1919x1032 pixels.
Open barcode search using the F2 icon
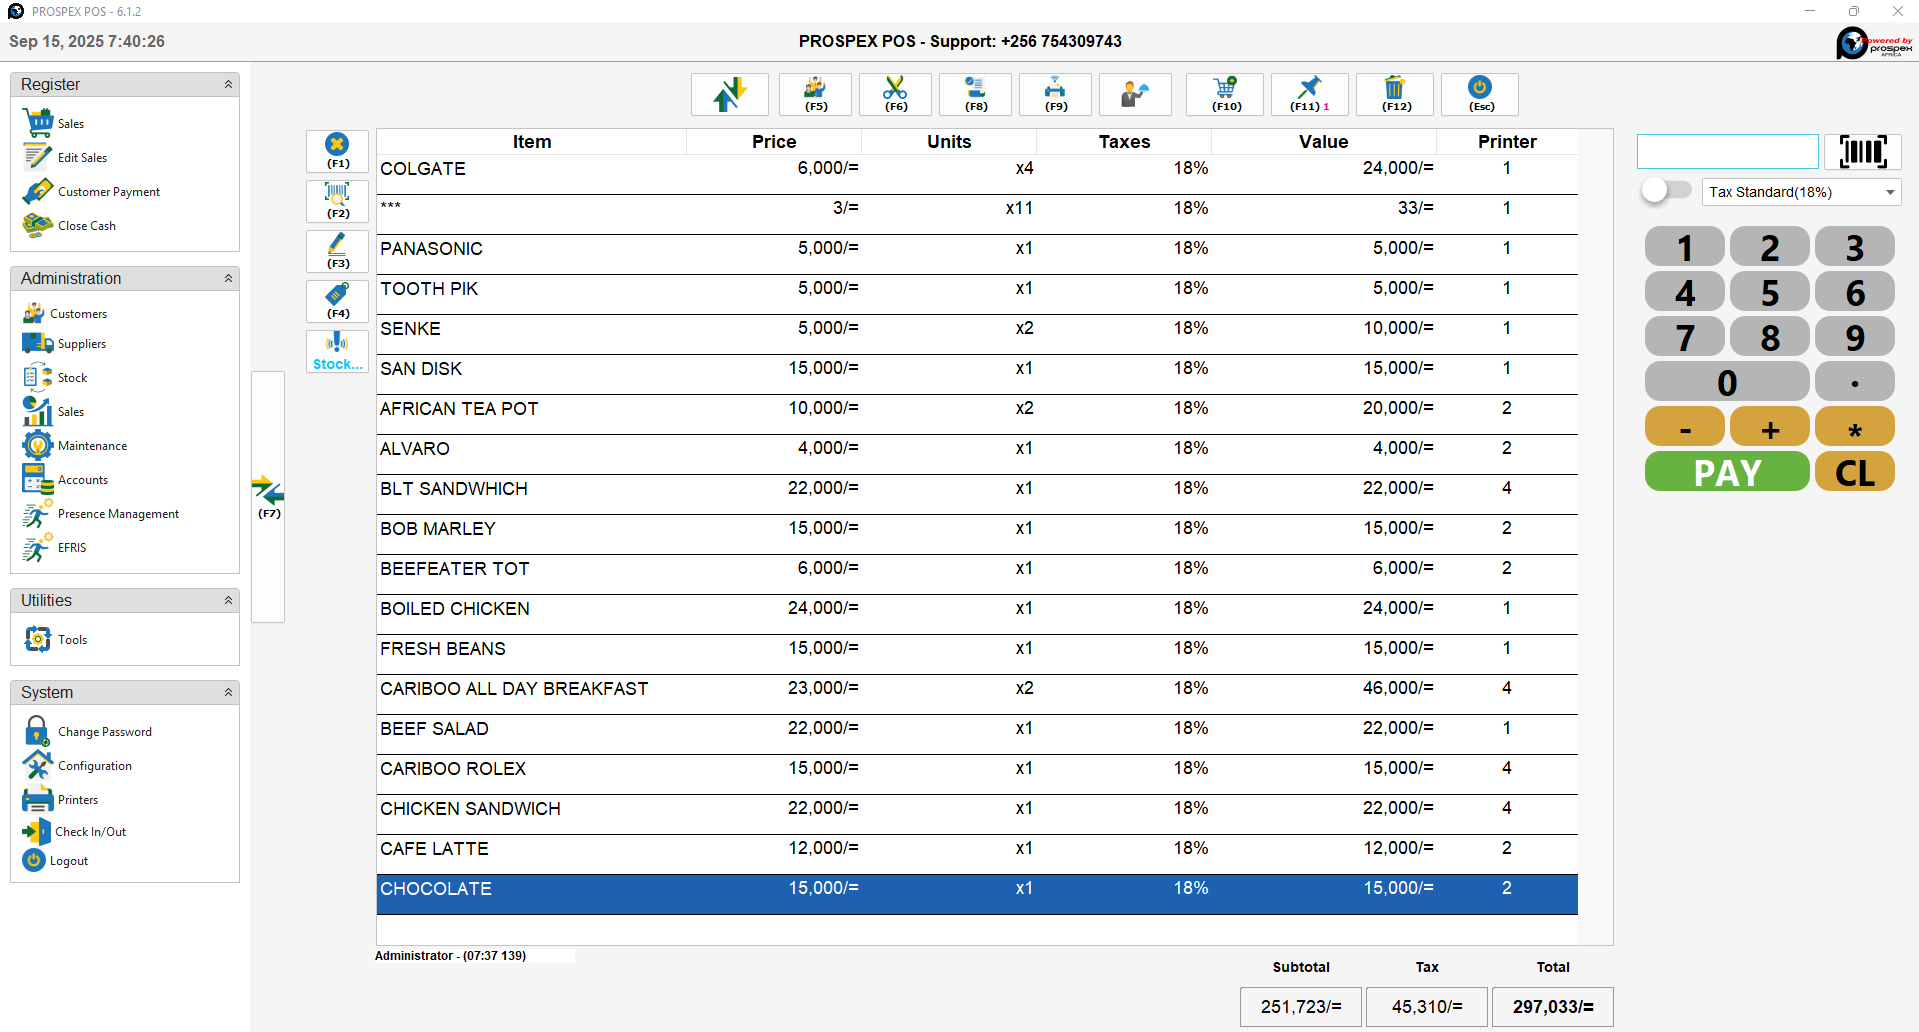(337, 201)
